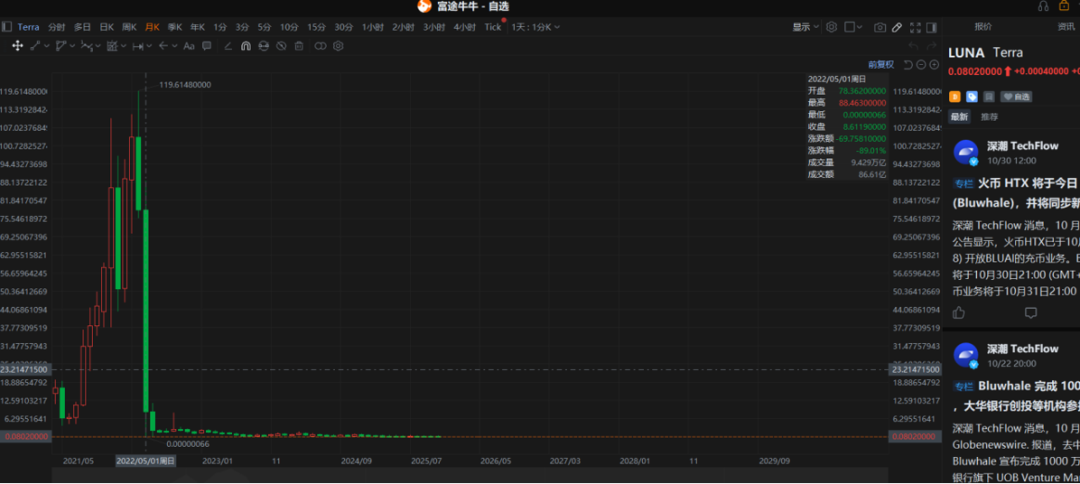This screenshot has height=484, width=1080.
Task: Select the parallel channel drawing tool
Action: [61, 46]
